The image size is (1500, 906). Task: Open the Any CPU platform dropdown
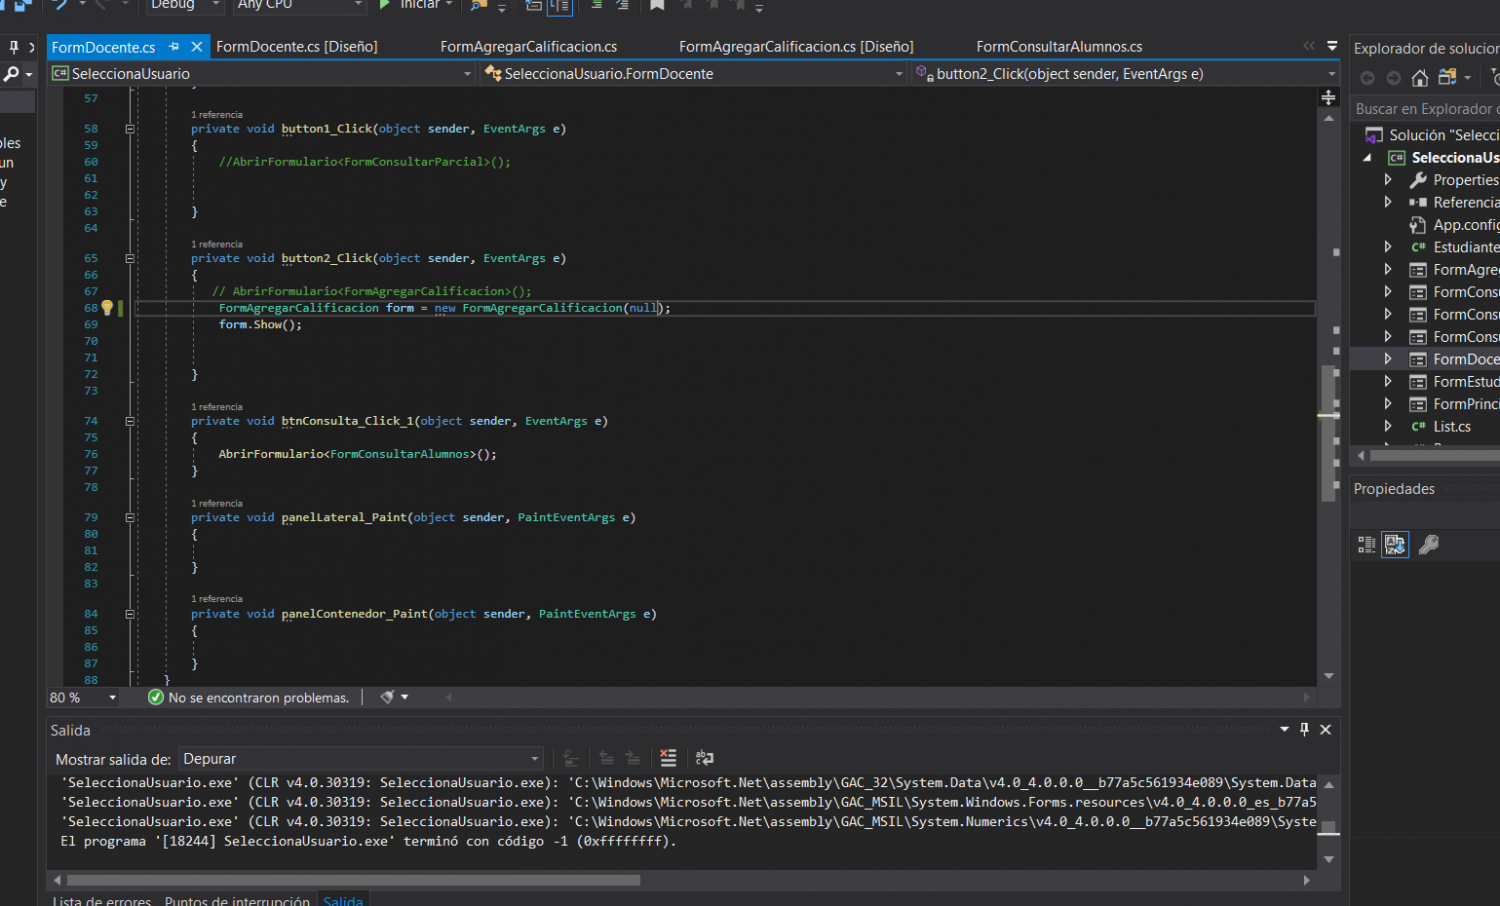click(x=300, y=5)
